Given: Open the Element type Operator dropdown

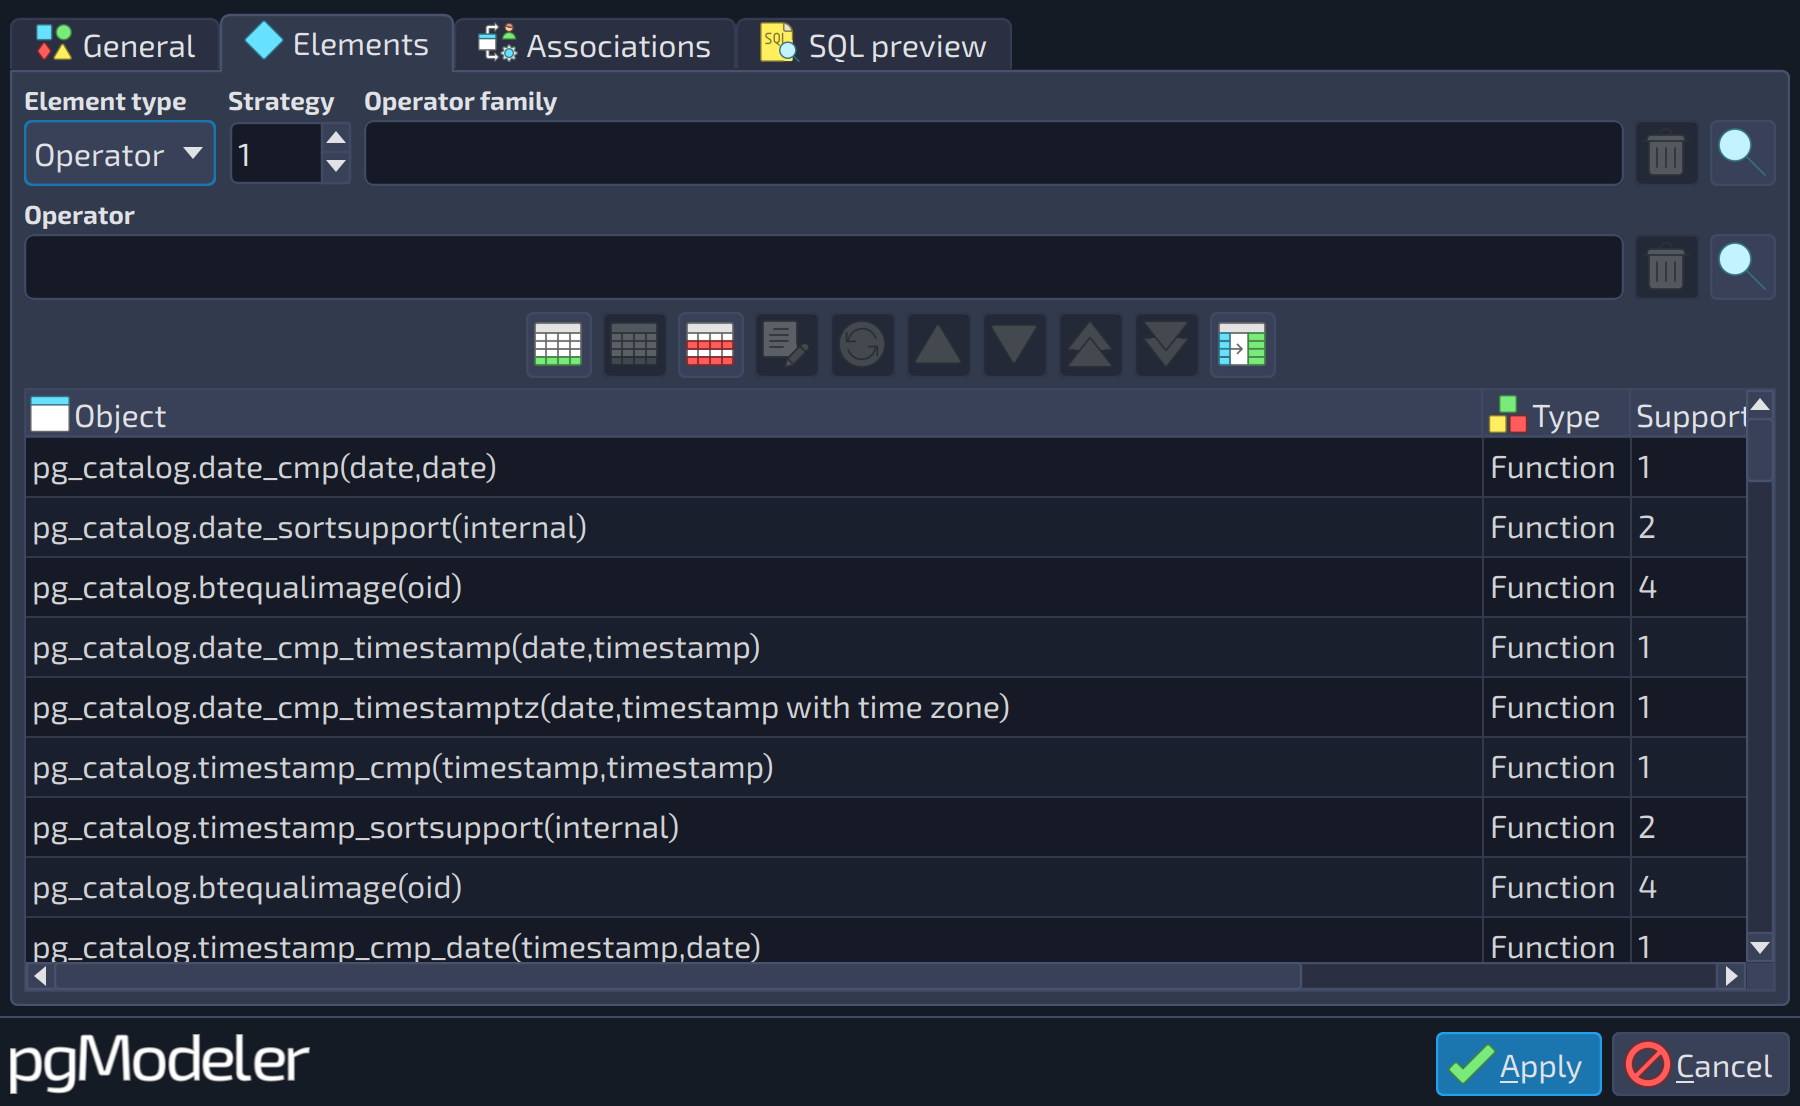Looking at the screenshot, I should 120,154.
